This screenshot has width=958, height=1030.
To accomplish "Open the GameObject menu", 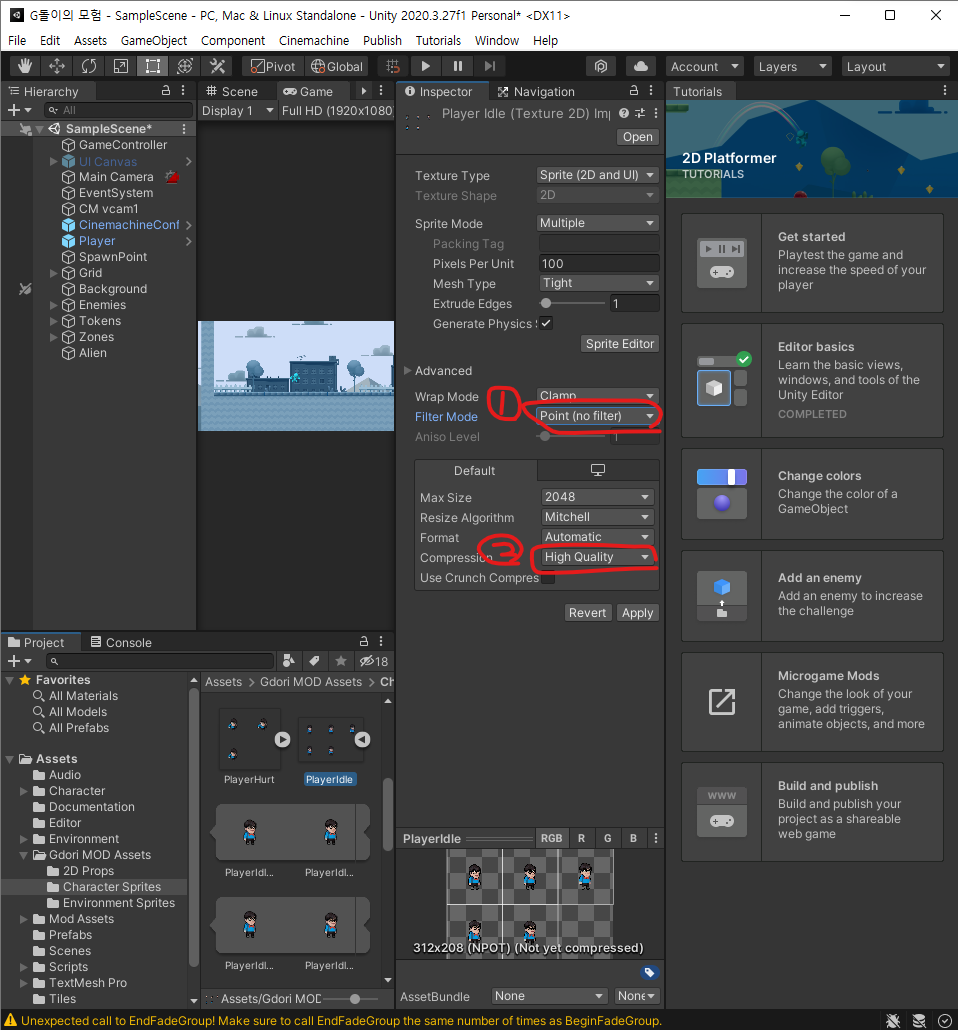I will 154,40.
